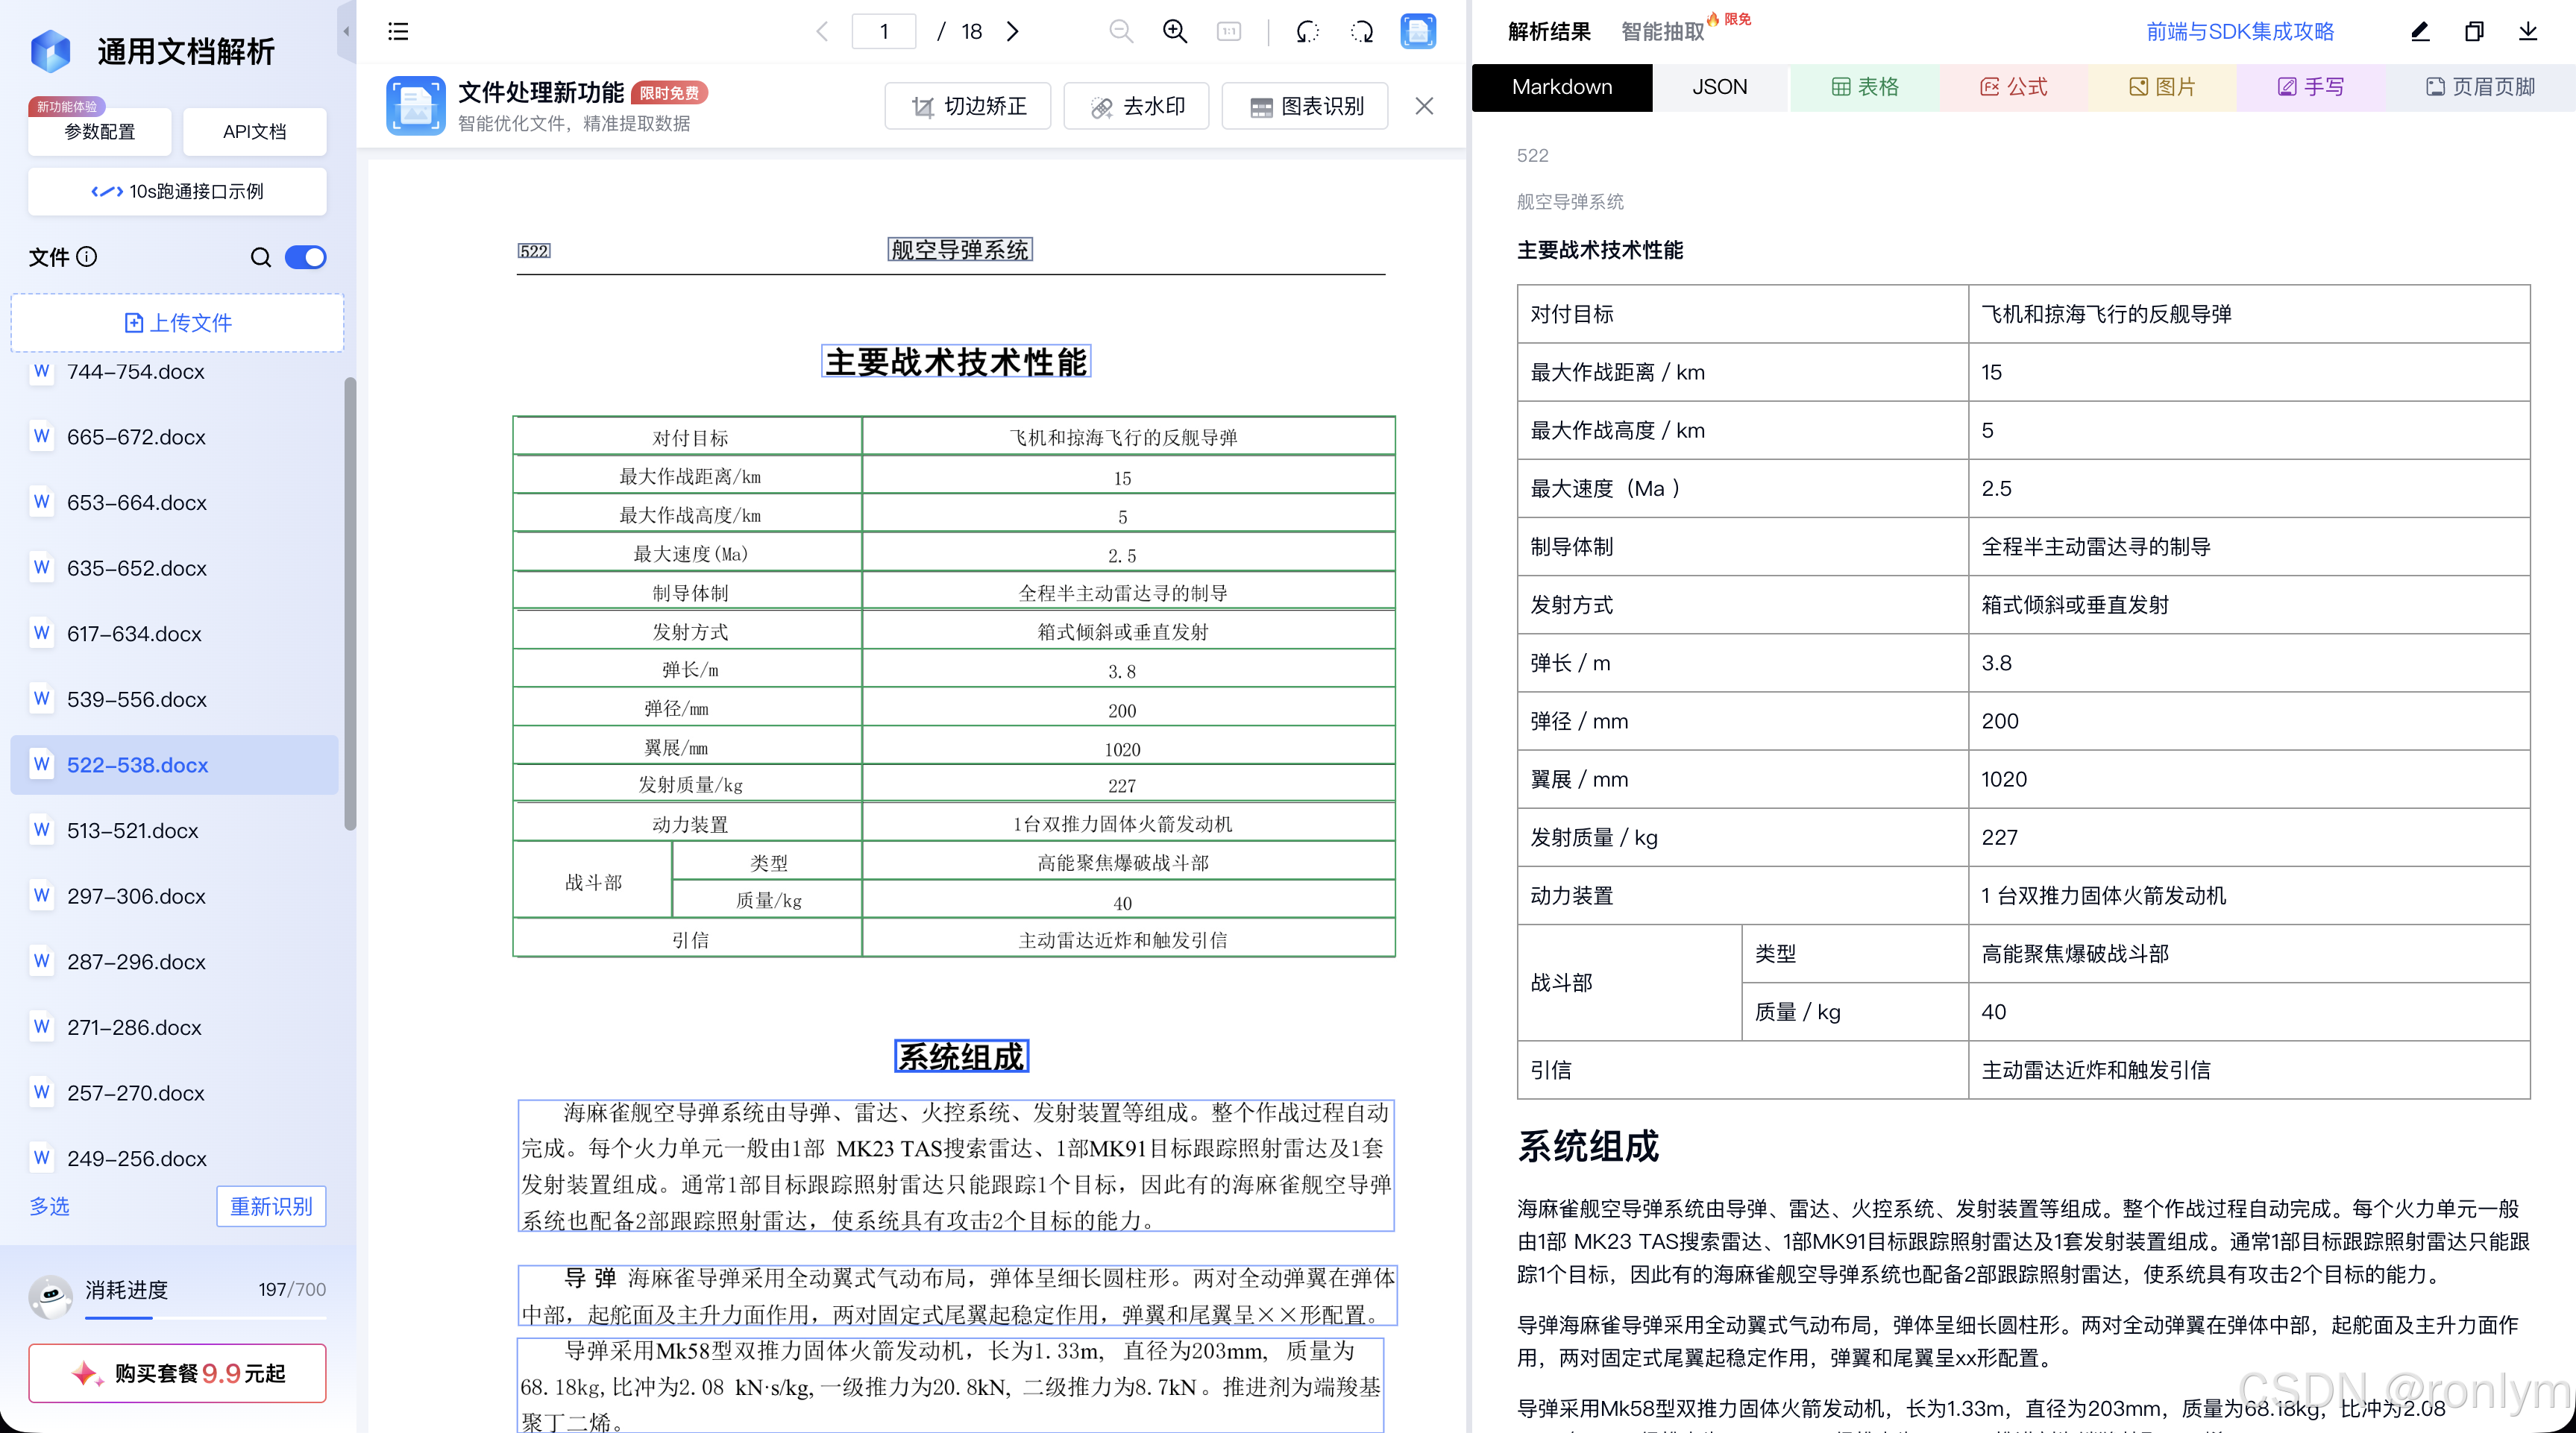Select the 解析结果 tab
Viewport: 2576px width, 1433px height.
pos(1549,31)
